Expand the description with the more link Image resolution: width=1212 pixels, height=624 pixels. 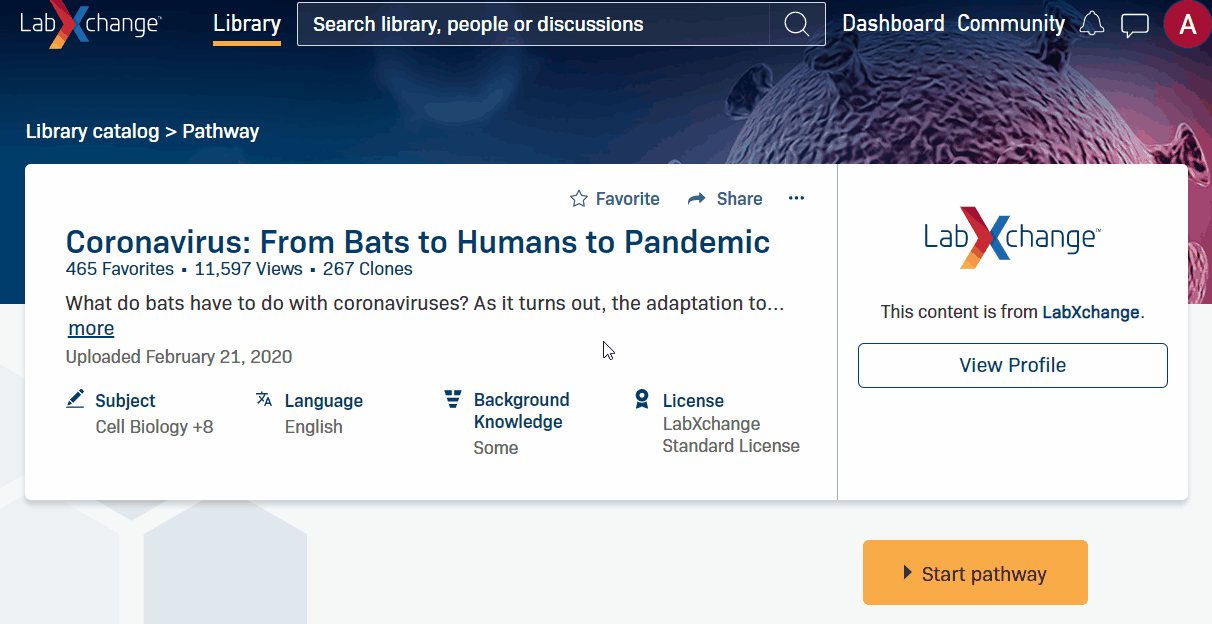coord(91,329)
